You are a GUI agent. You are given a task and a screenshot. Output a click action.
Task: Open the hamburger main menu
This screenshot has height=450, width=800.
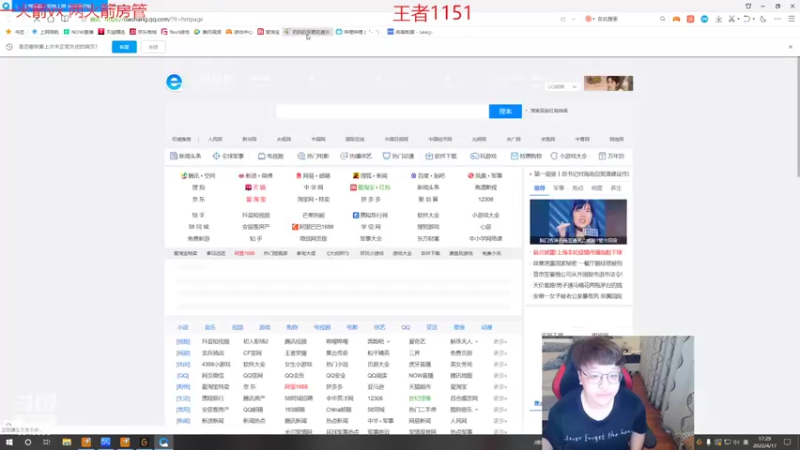(791, 19)
